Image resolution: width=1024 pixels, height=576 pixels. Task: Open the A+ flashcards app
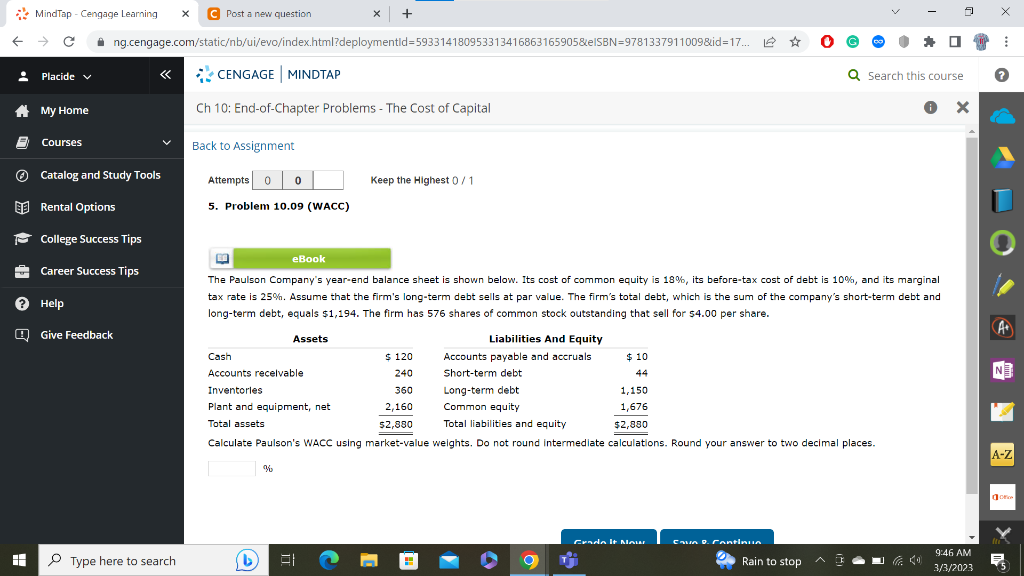(x=1002, y=327)
